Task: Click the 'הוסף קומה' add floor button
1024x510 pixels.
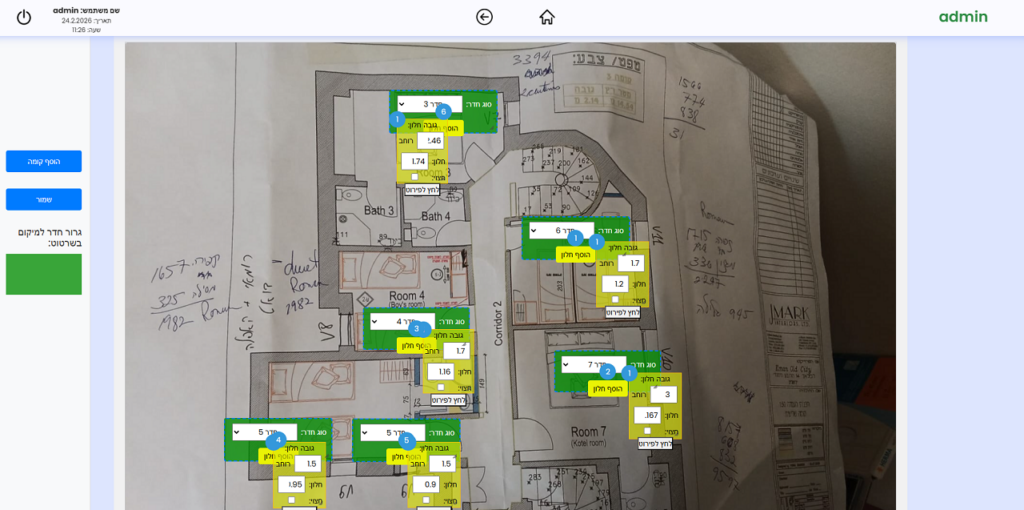Action: click(43, 161)
